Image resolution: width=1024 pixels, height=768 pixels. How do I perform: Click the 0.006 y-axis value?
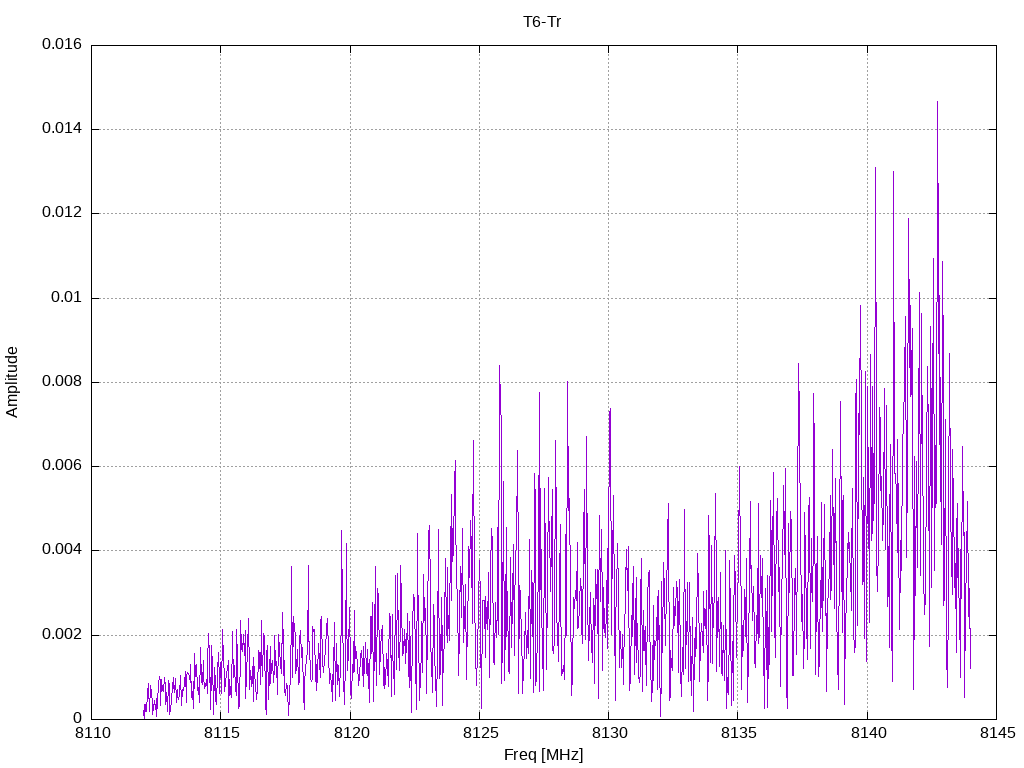tap(62, 466)
